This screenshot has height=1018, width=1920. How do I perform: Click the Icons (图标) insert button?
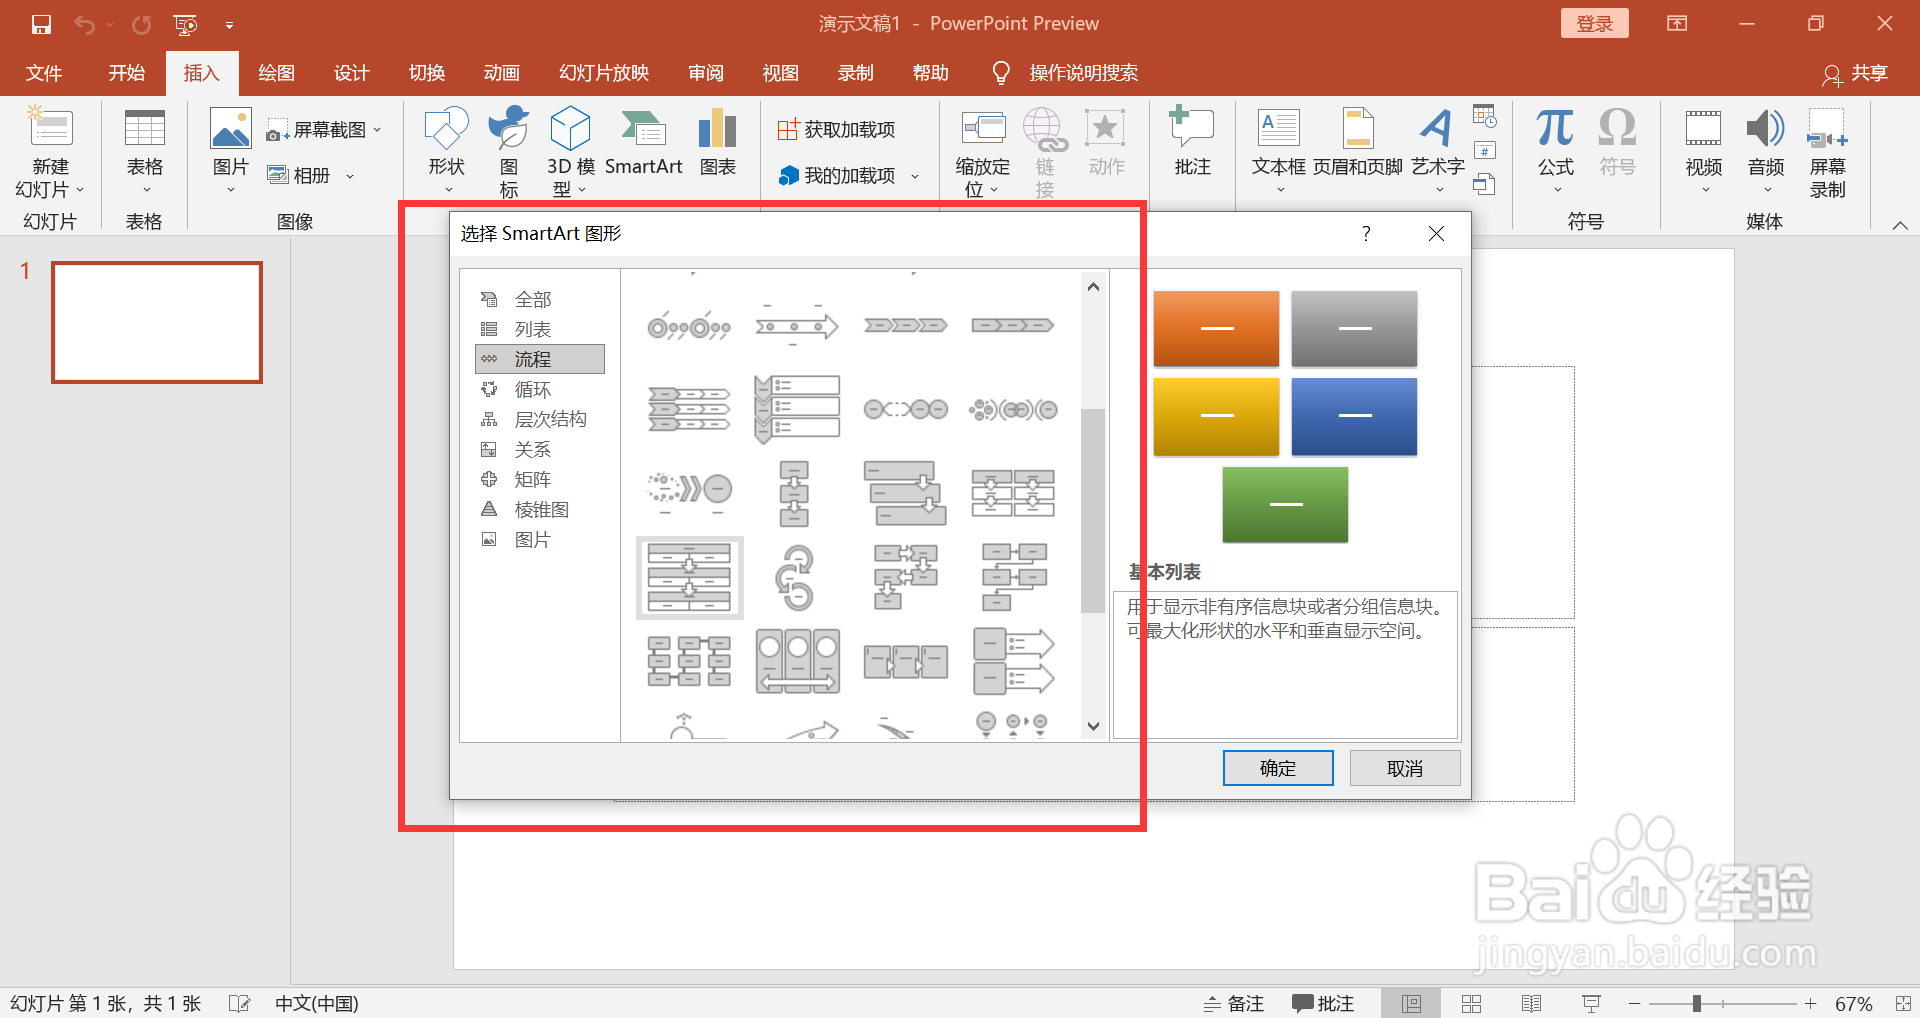pyautogui.click(x=508, y=152)
